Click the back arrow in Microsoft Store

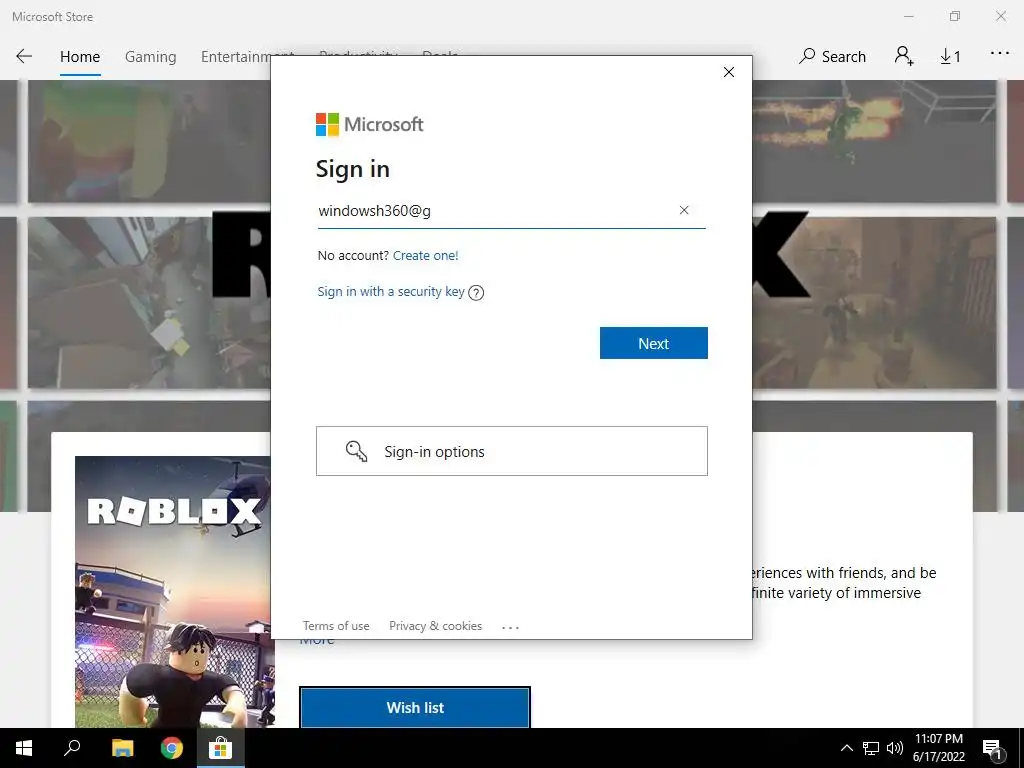pos(24,56)
